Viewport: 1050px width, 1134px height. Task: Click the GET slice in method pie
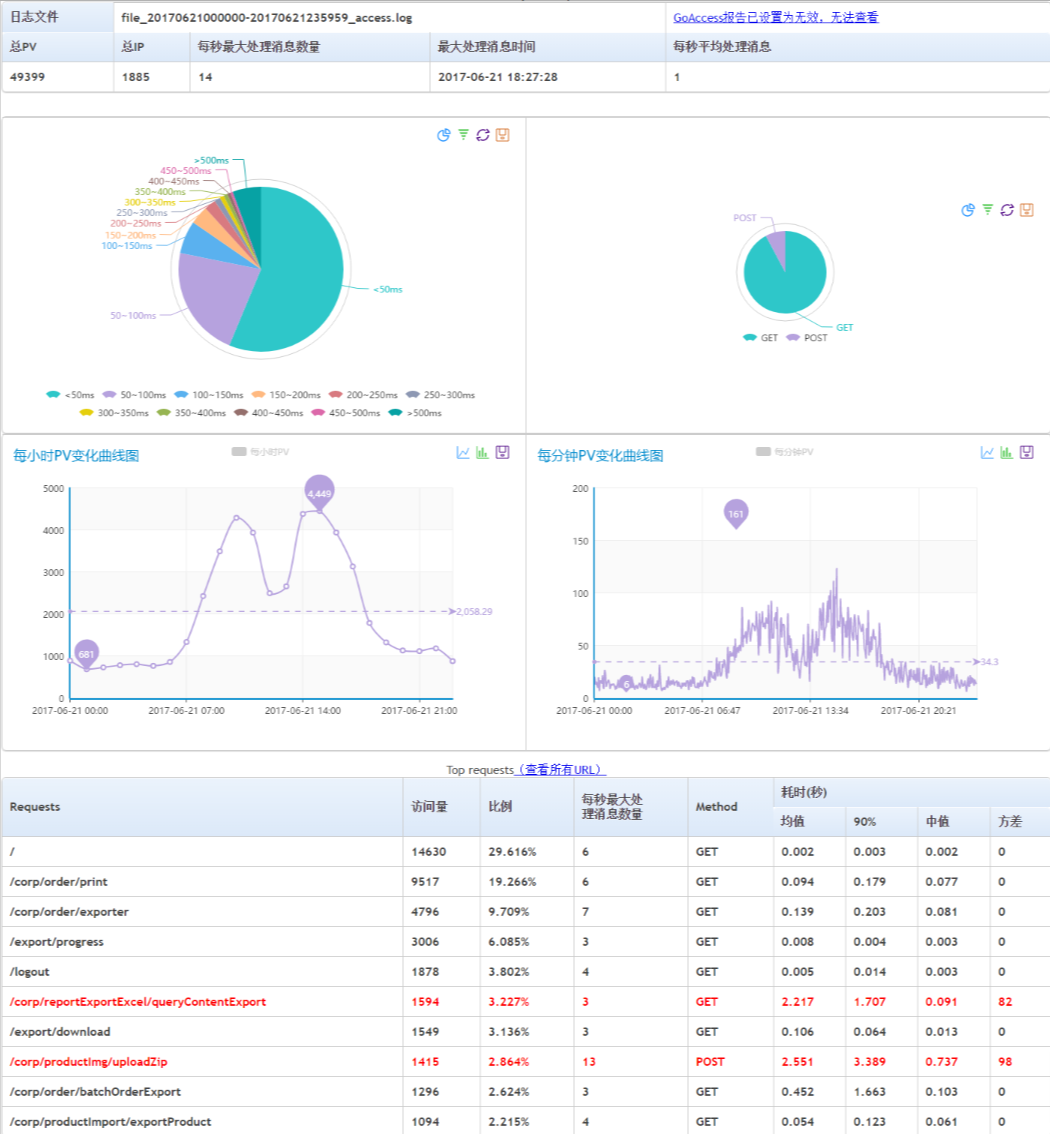785,282
